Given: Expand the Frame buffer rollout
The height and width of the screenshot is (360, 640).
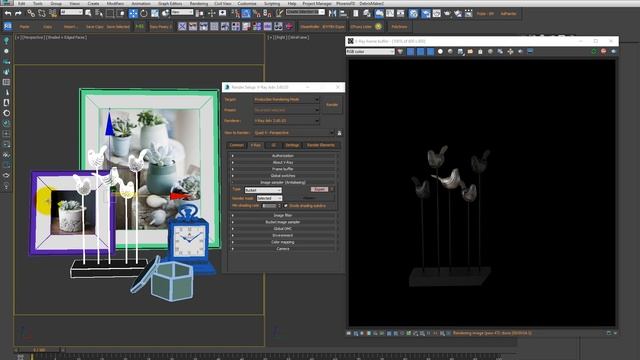Looking at the screenshot, I should point(282,169).
